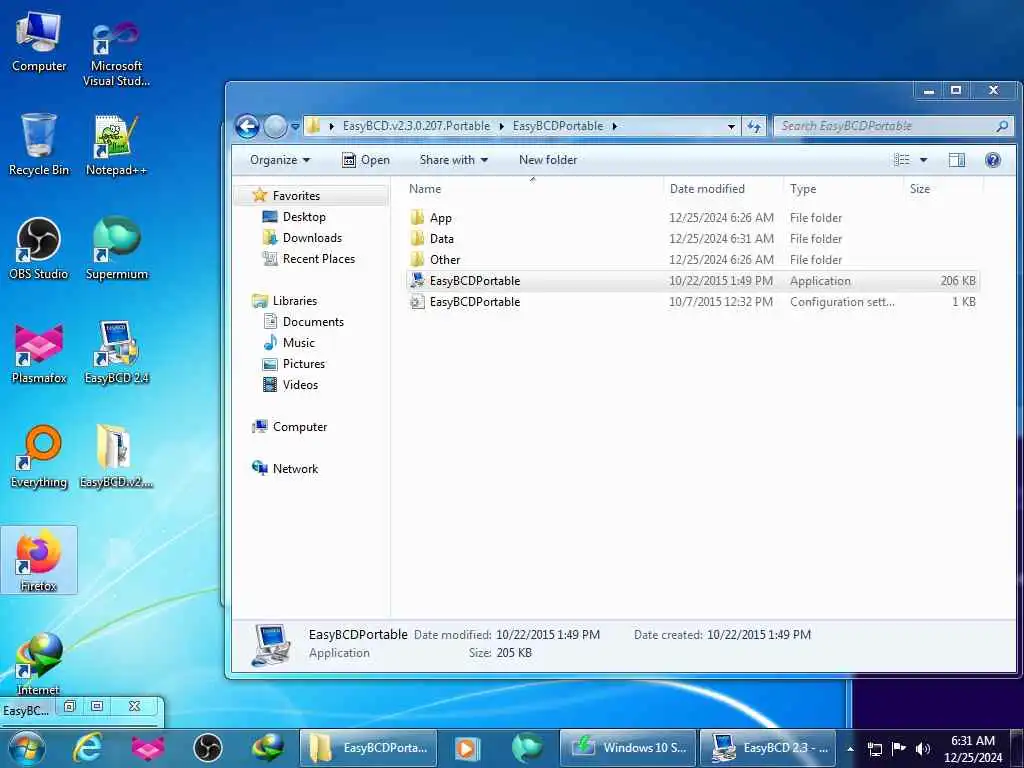Select the EasyBCD 2.4 desktop shortcut
The width and height of the screenshot is (1024, 768).
(116, 353)
